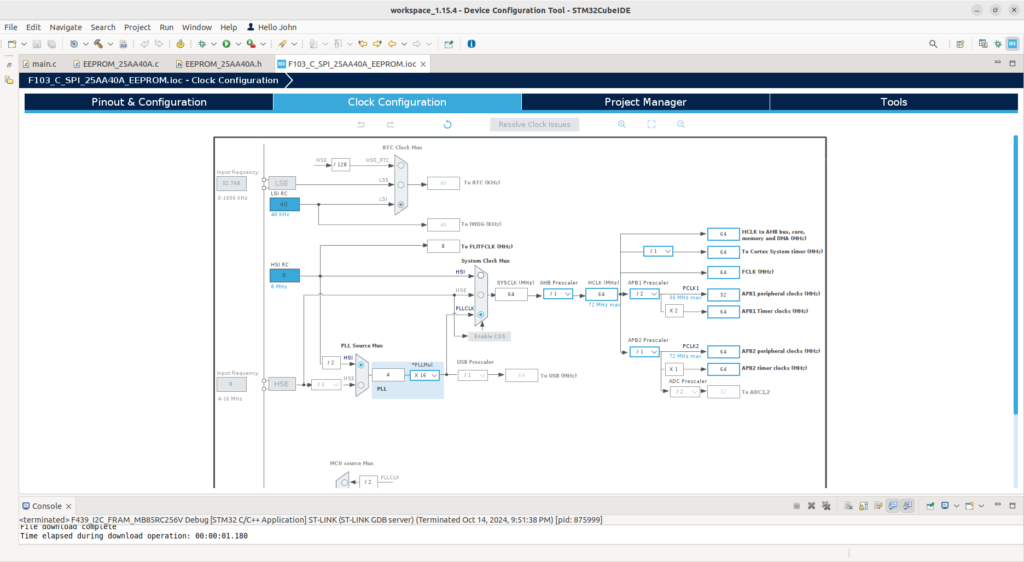Click the New file toolbar icon
The height and width of the screenshot is (562, 1024).
(12, 44)
